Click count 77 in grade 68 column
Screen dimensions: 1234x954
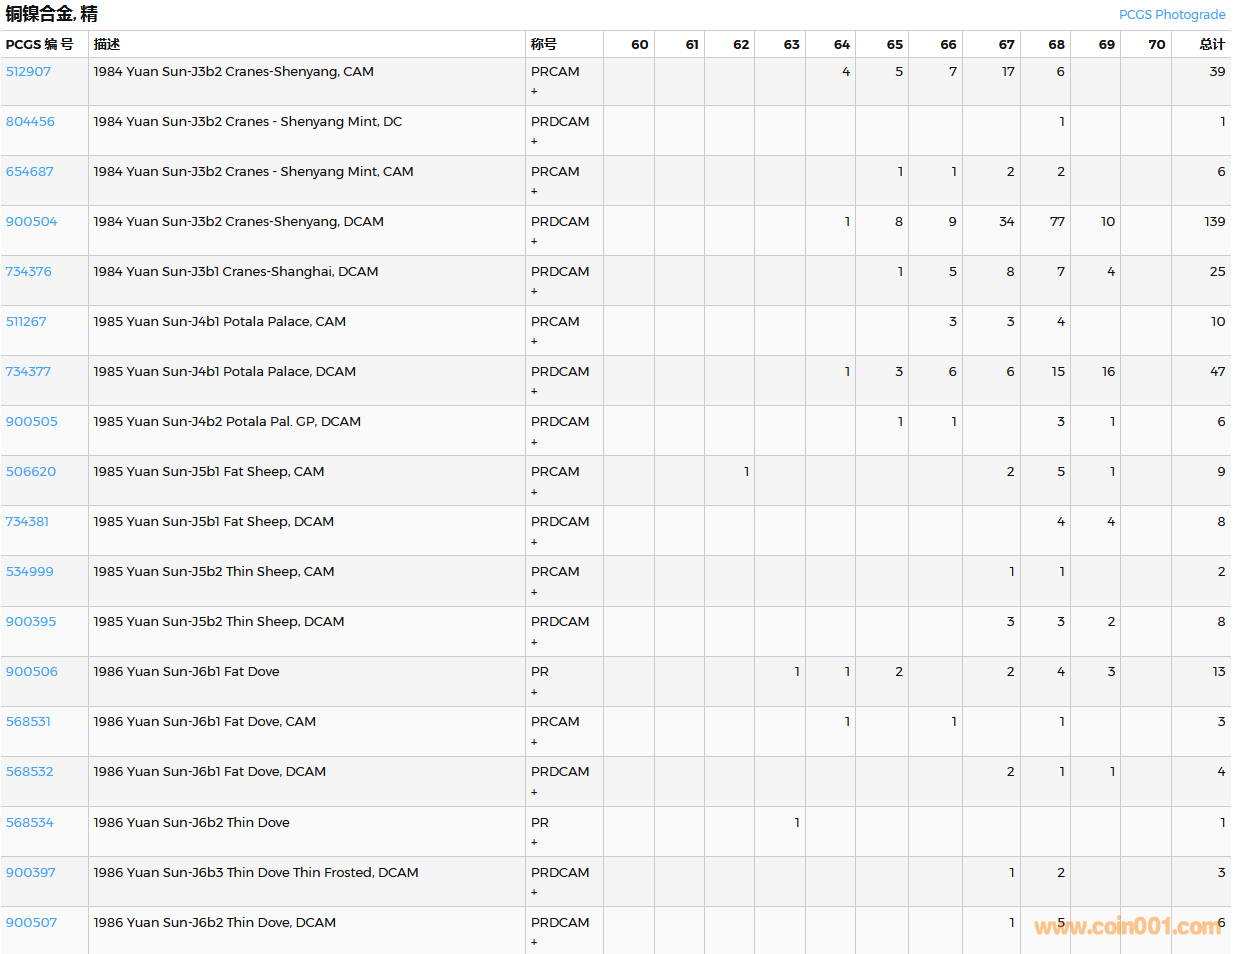coord(1056,222)
